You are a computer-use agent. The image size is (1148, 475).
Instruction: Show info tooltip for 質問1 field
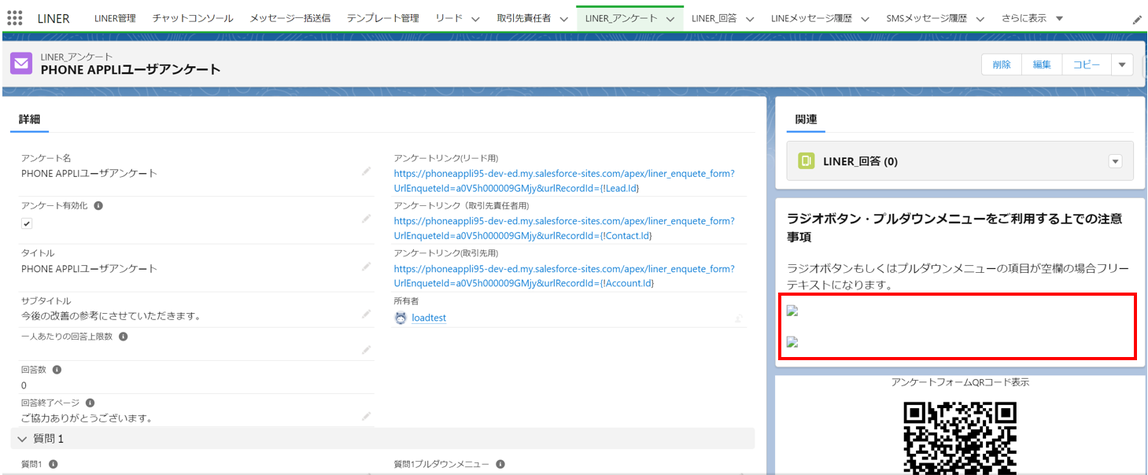[x=53, y=464]
